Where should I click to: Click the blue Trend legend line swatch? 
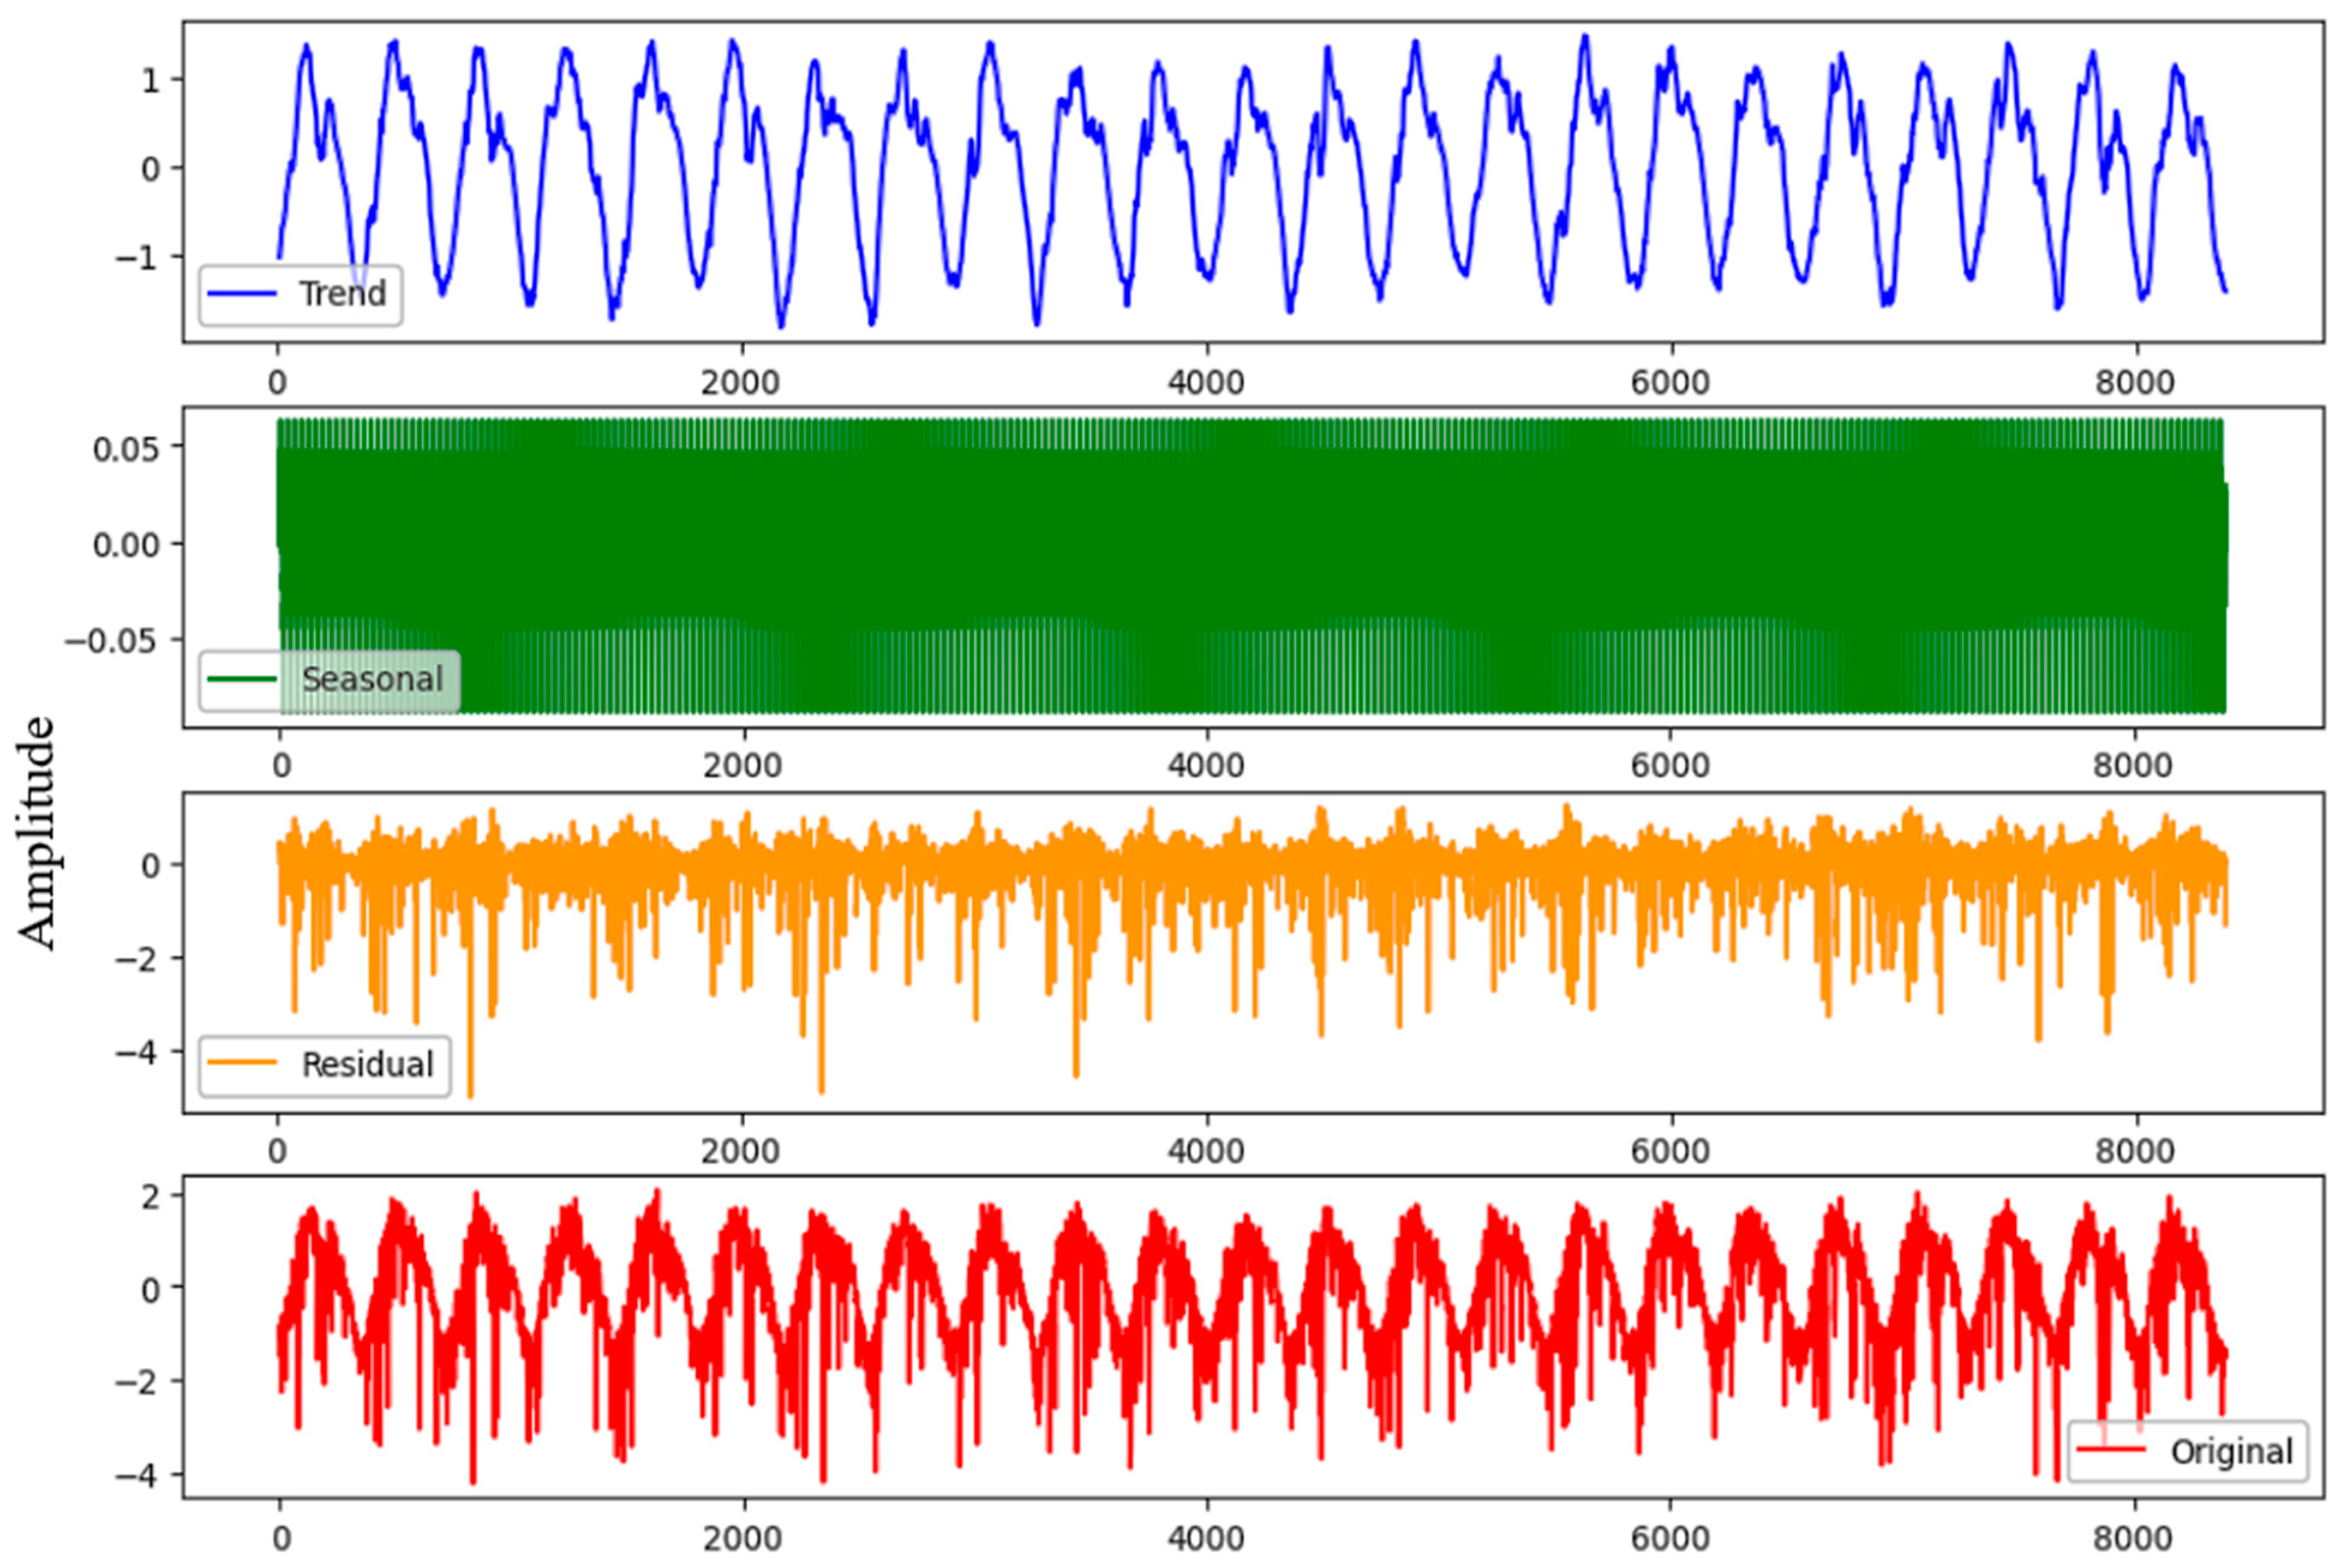pyautogui.click(x=242, y=294)
